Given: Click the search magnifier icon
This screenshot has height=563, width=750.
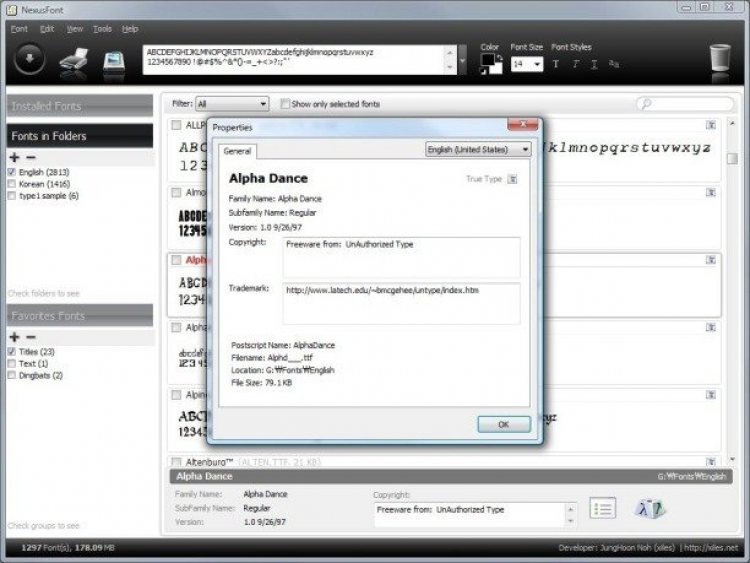Looking at the screenshot, I should (646, 103).
